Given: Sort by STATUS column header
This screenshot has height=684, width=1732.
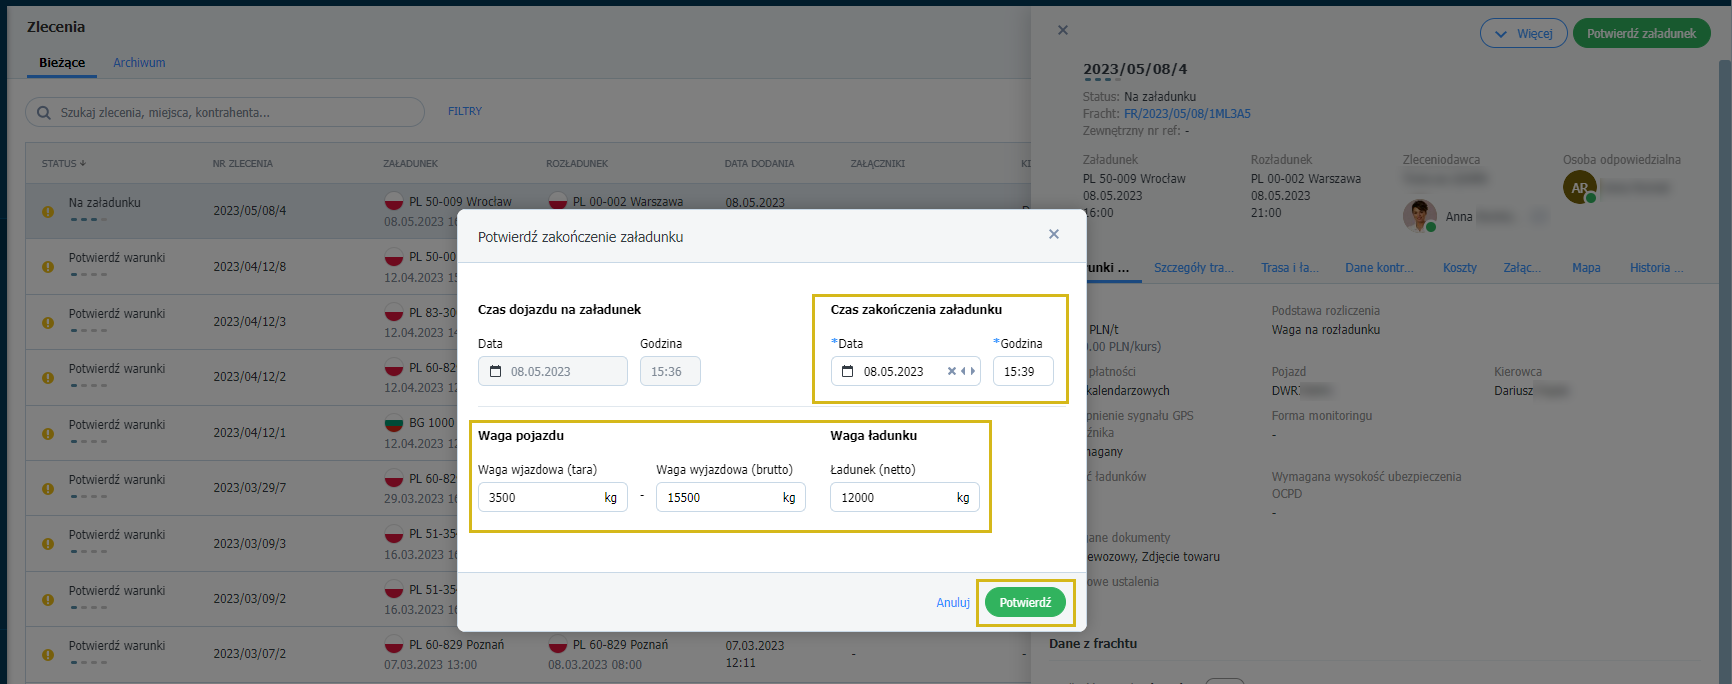Looking at the screenshot, I should point(64,163).
